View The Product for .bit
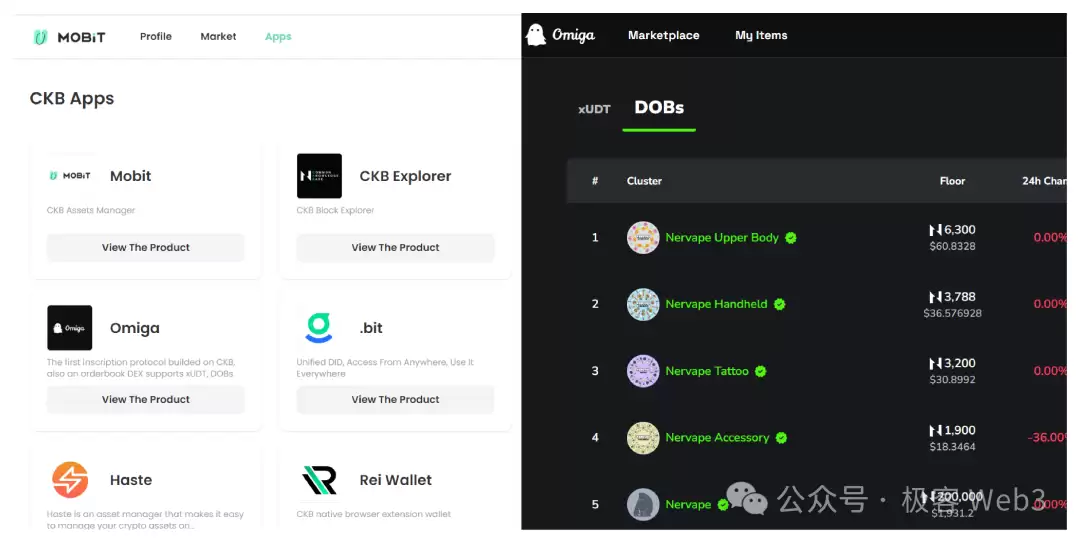Screen dimensions: 1080x543 coord(395,400)
